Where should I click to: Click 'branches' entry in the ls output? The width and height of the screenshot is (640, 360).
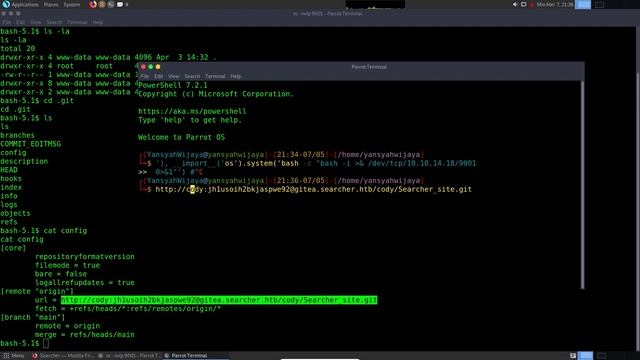(18, 135)
